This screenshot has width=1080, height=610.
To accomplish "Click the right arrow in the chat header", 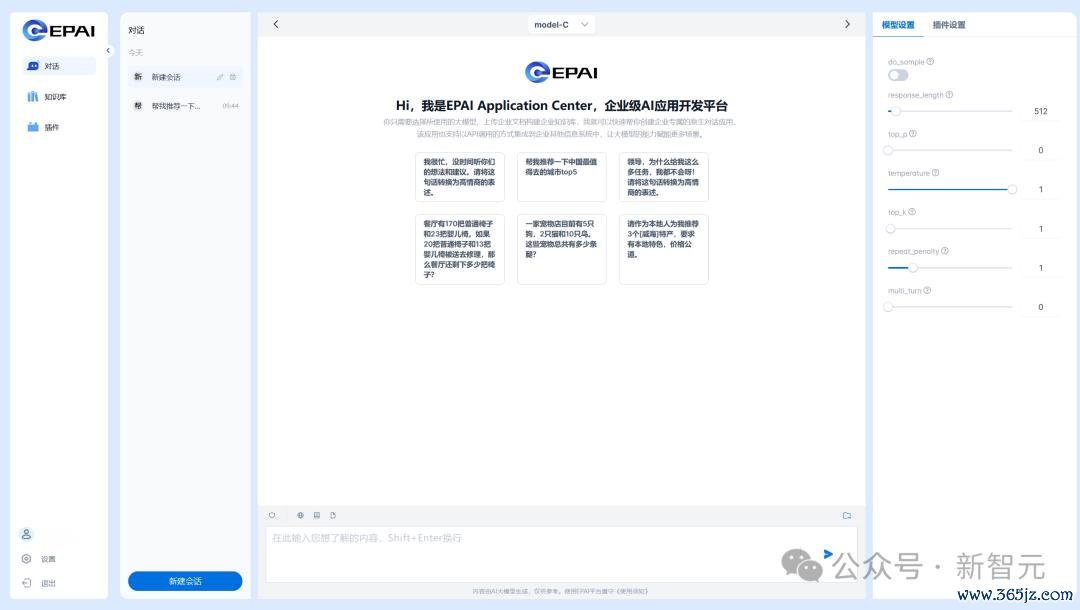I will coord(847,24).
